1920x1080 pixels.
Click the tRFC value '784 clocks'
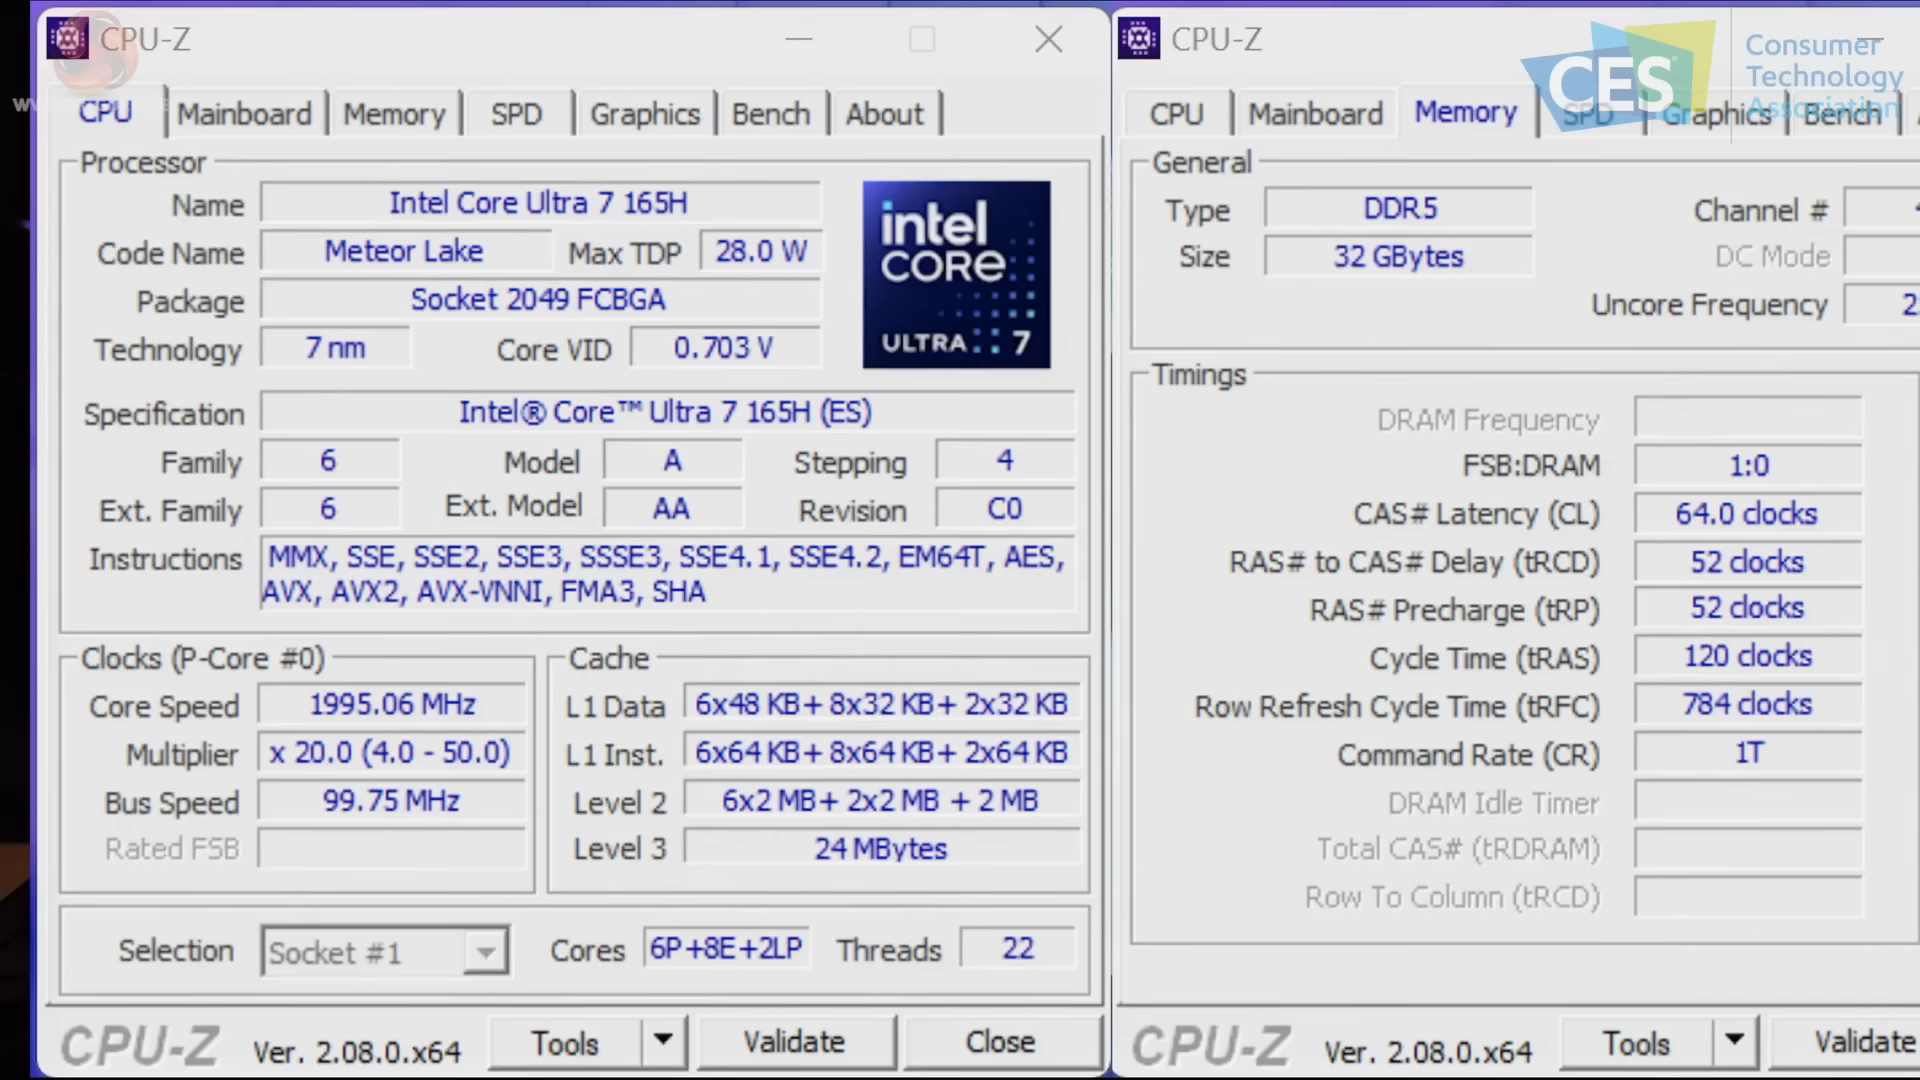(x=1749, y=704)
